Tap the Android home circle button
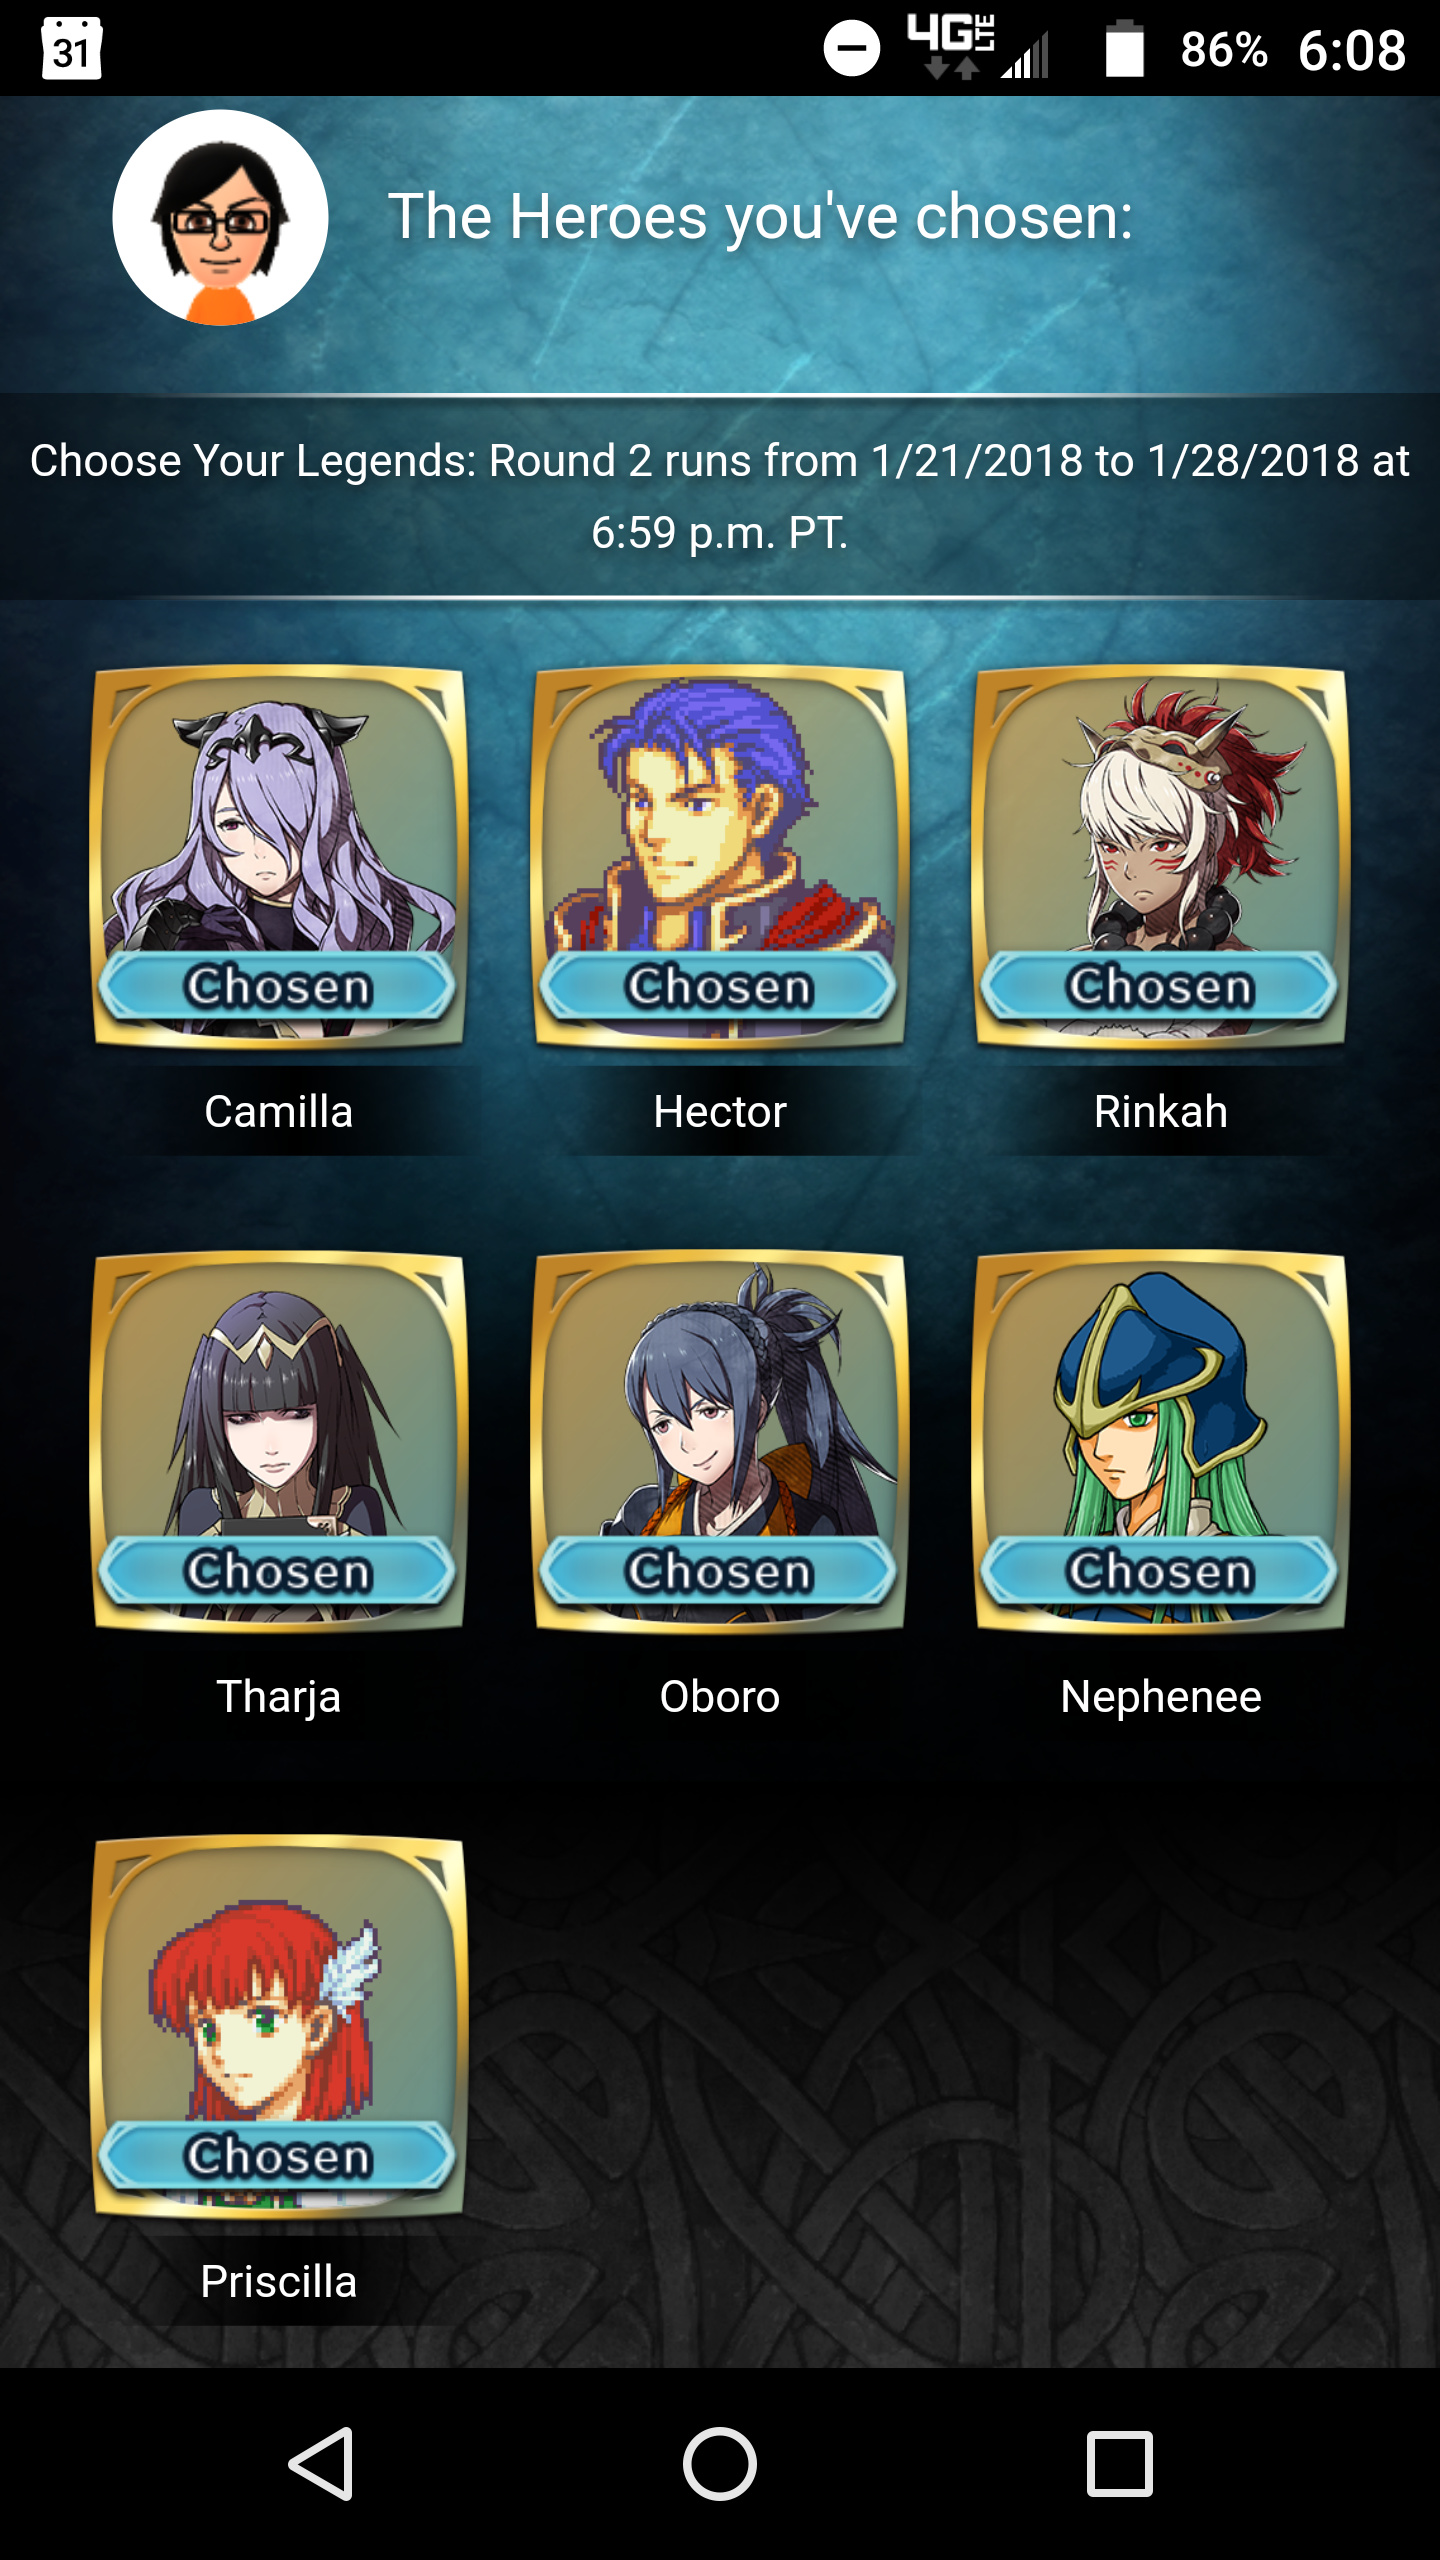 (720, 2464)
